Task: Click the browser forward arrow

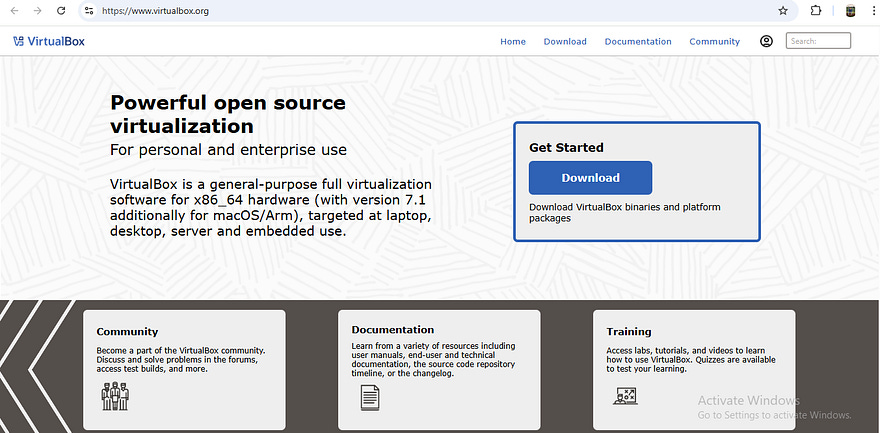Action: coord(38,11)
